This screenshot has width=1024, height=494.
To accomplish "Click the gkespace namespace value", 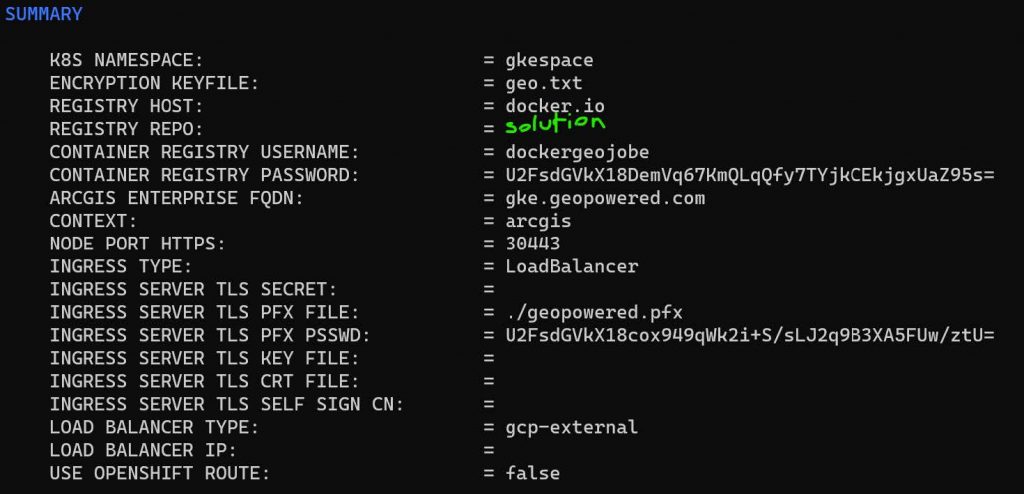I will (x=549, y=61).
